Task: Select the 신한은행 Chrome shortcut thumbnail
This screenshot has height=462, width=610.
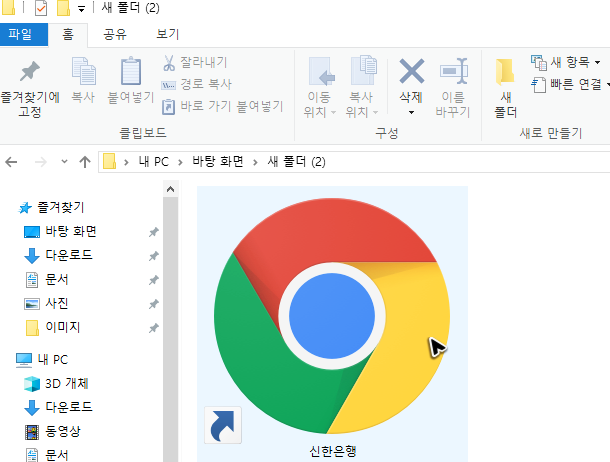Action: [332, 316]
